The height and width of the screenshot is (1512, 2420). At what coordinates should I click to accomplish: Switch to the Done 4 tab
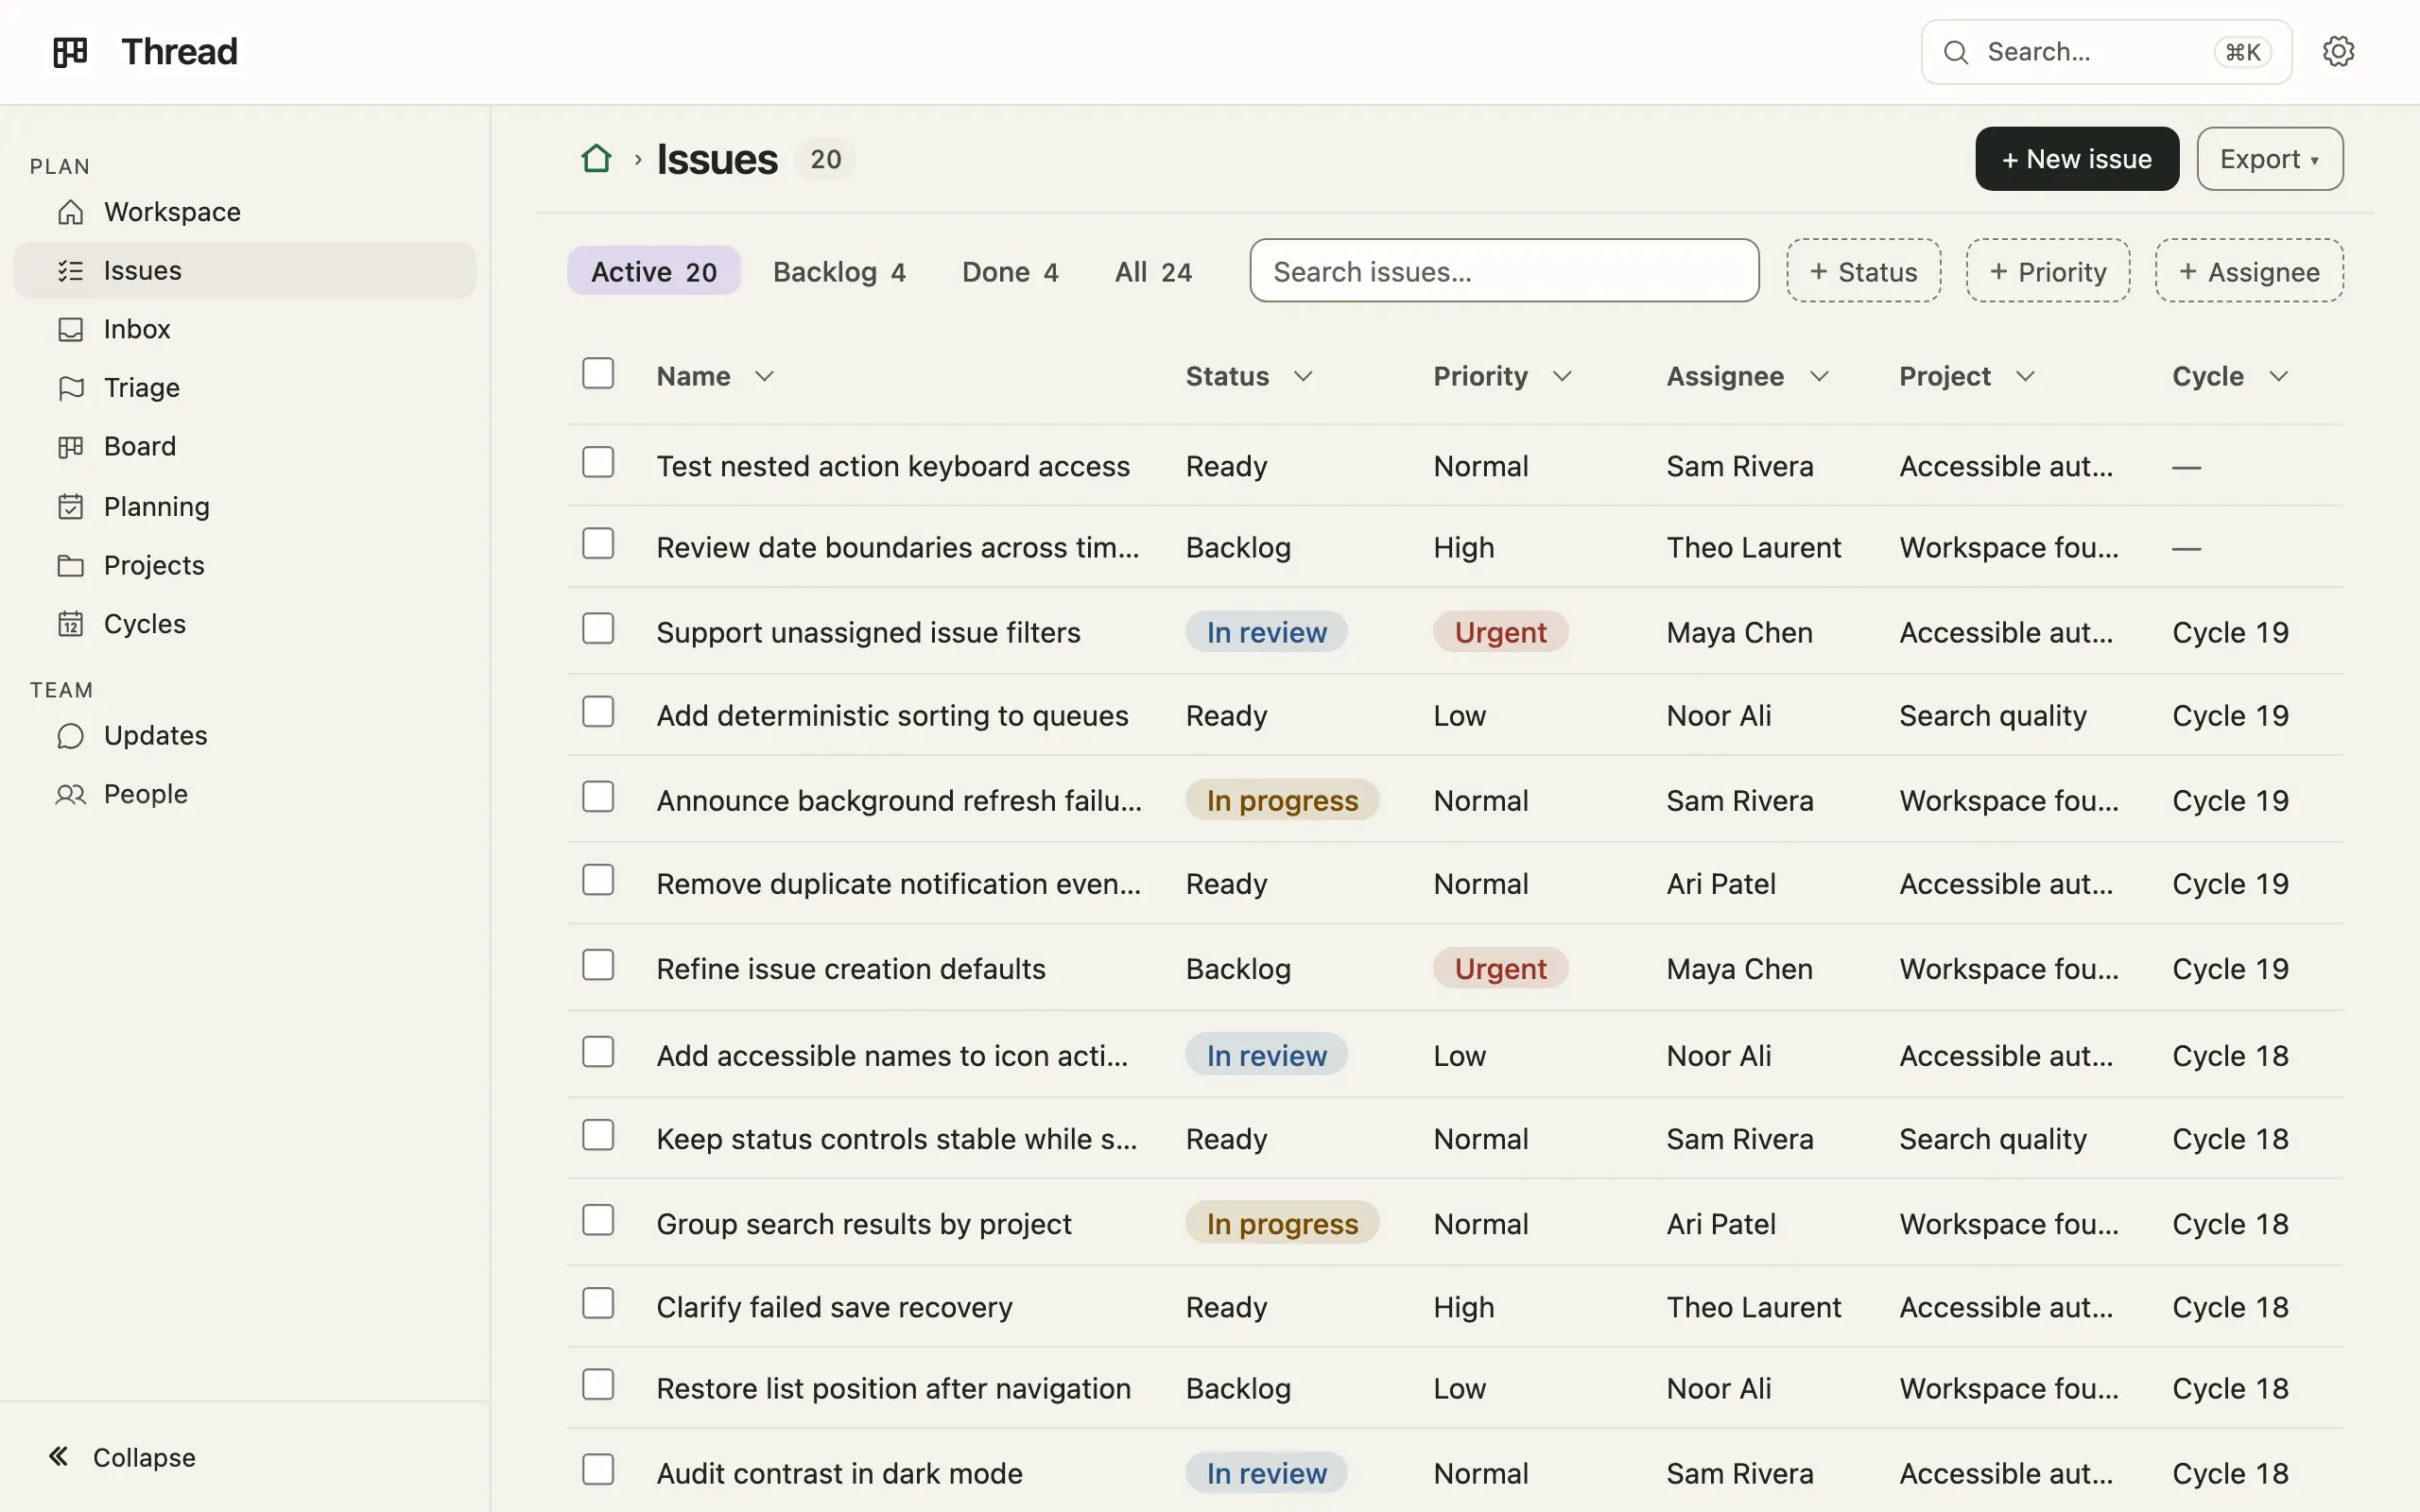(1010, 271)
